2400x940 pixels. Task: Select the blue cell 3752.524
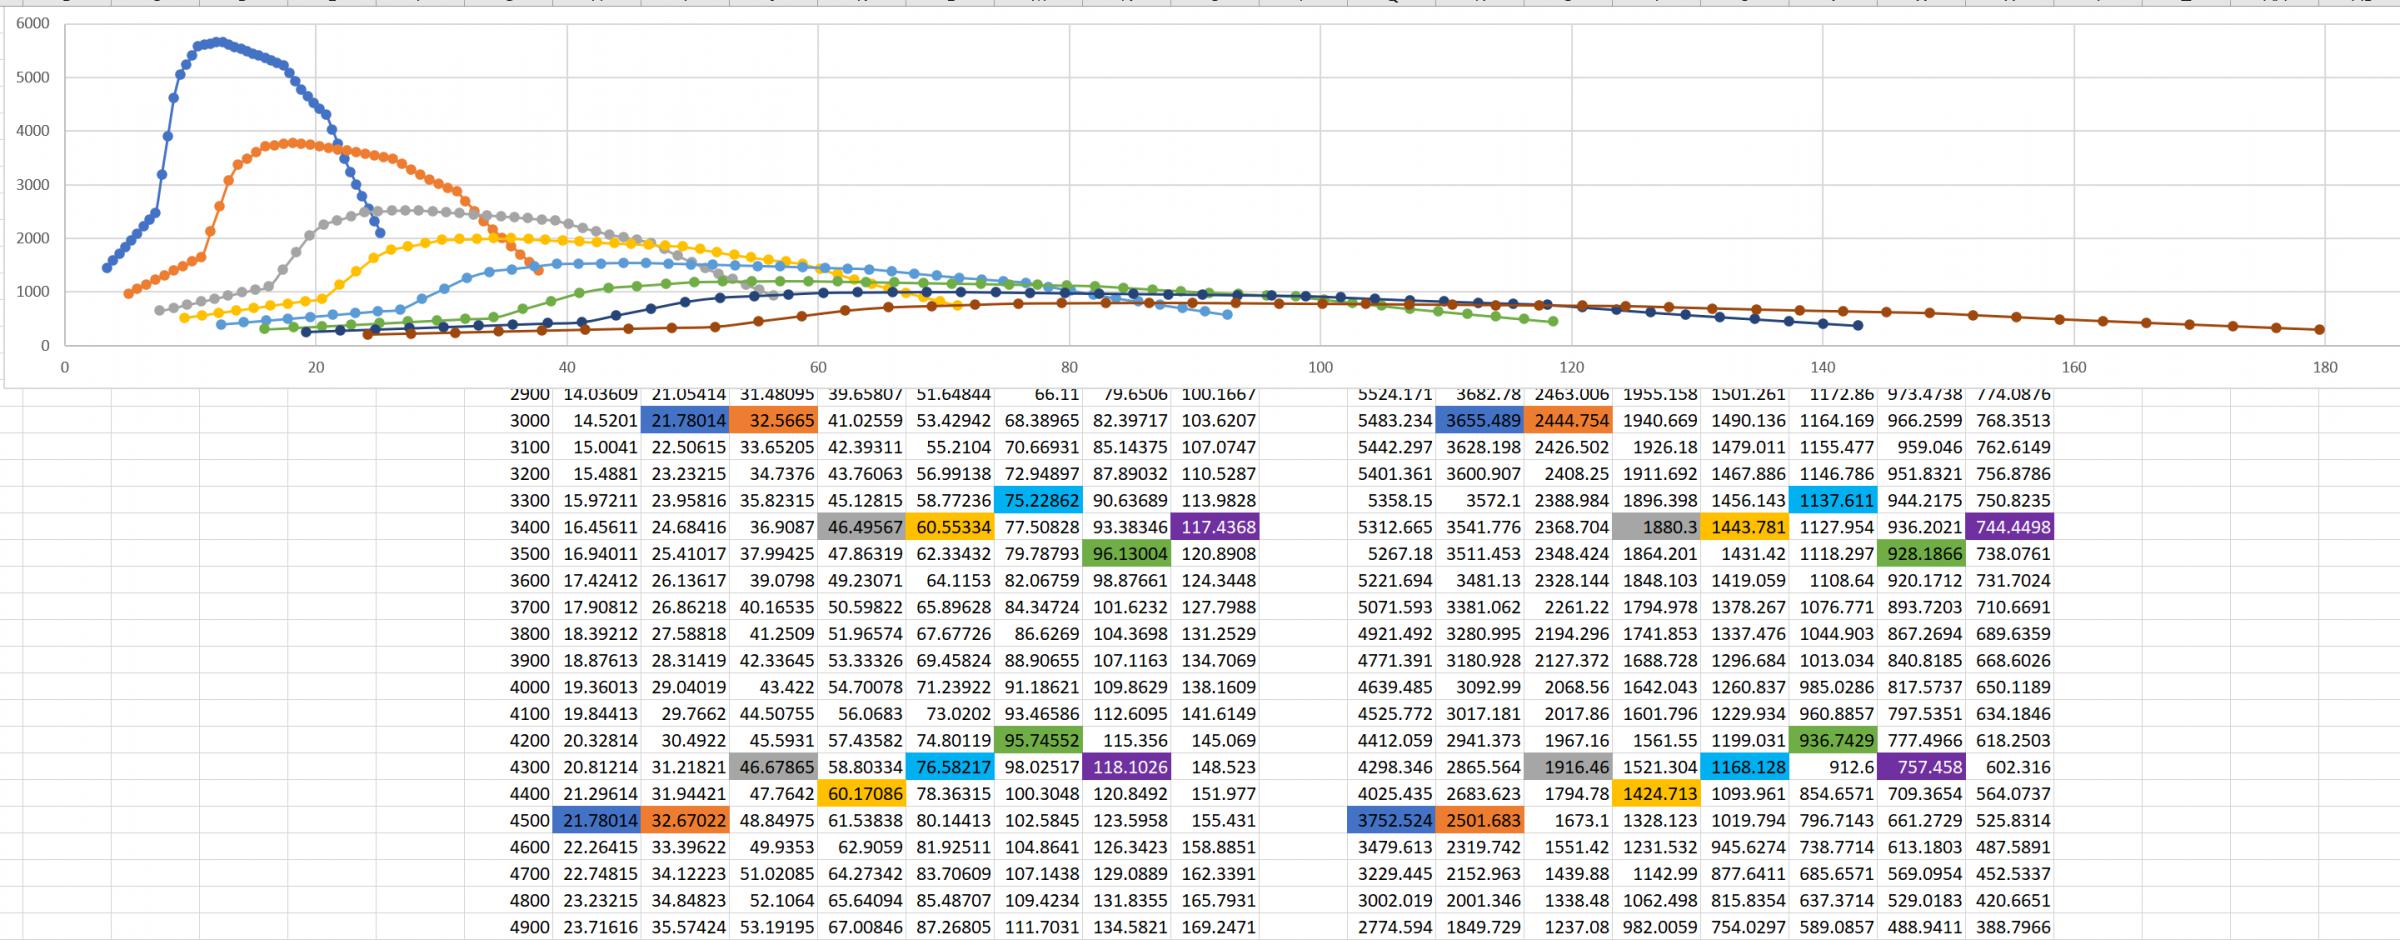[x=1391, y=821]
